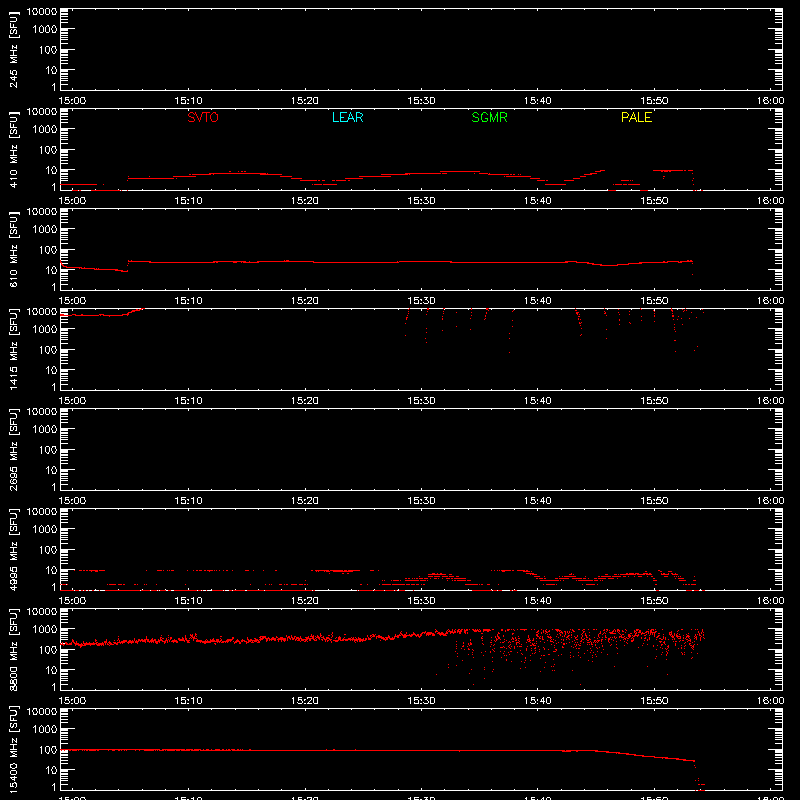The image size is (800, 800).
Task: Click 15:00 tick under the 8800 MHz panel
Action: tap(72, 701)
